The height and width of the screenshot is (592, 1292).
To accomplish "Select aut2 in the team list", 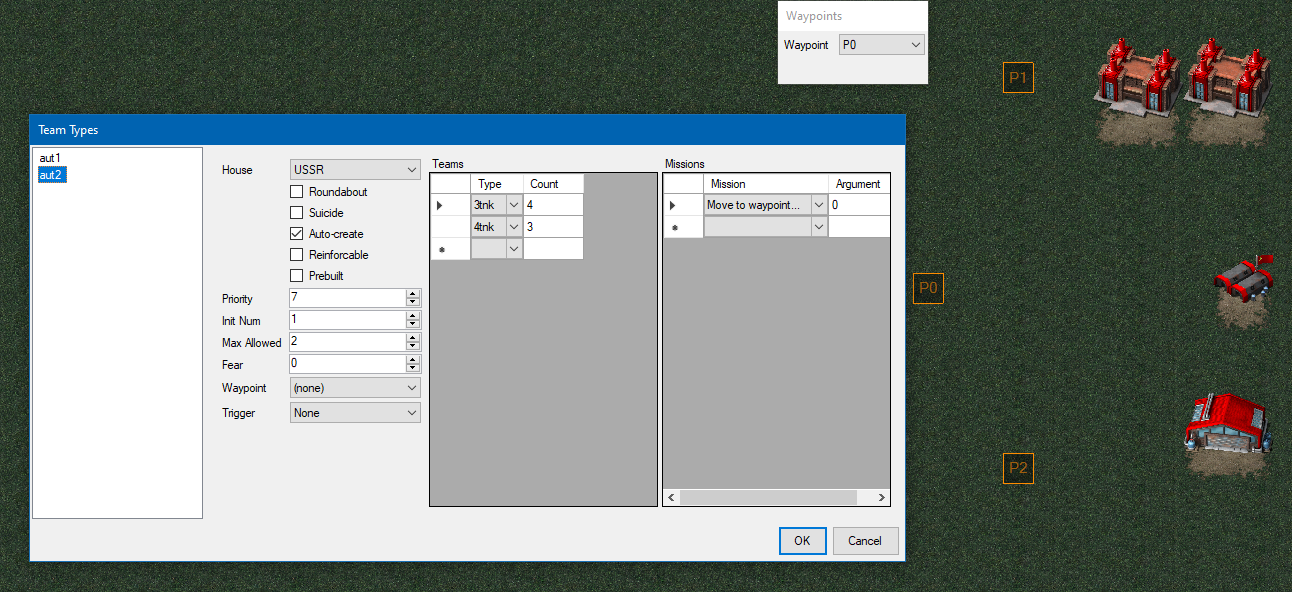I will click(x=52, y=175).
